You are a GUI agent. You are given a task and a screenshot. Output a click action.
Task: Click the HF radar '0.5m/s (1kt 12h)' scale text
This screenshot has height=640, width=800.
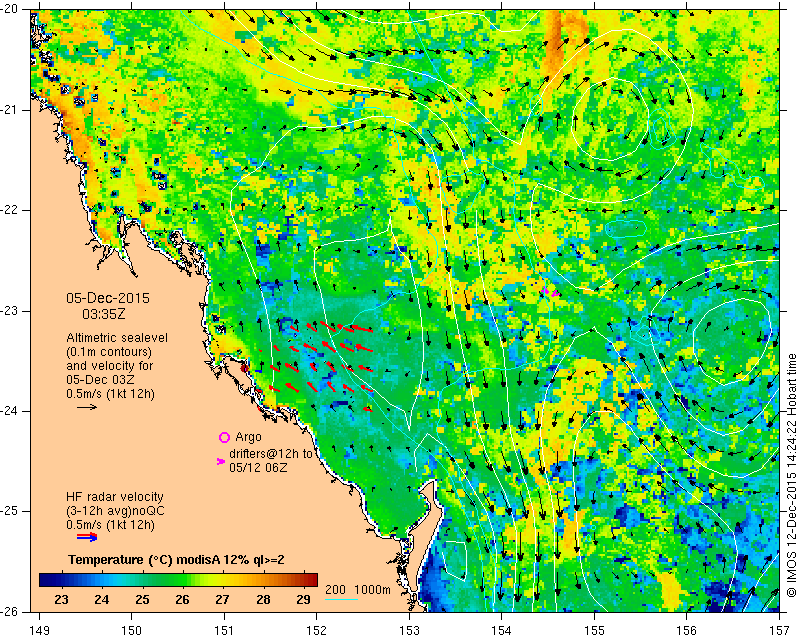point(110,525)
